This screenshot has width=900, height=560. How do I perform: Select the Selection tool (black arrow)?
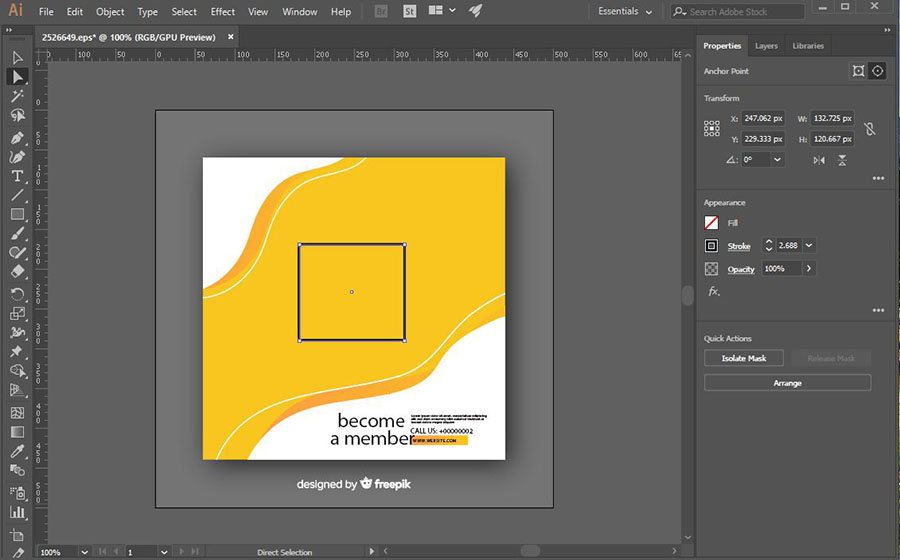[17, 58]
